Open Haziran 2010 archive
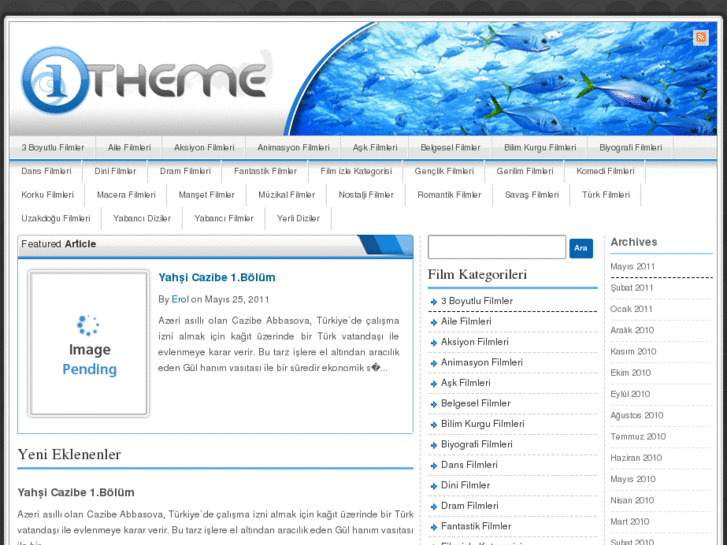This screenshot has height=545, width=727. [x=636, y=458]
